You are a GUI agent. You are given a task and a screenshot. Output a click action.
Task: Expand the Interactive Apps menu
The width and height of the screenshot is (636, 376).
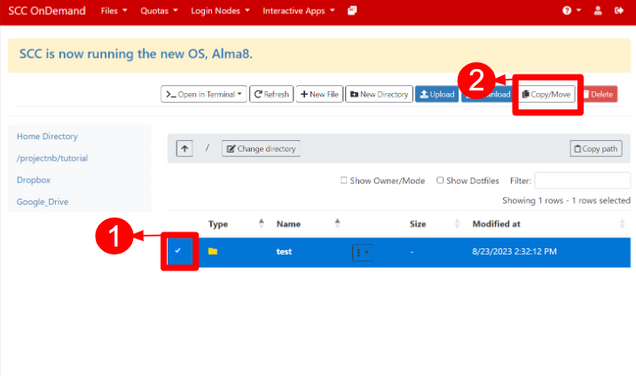pos(299,11)
